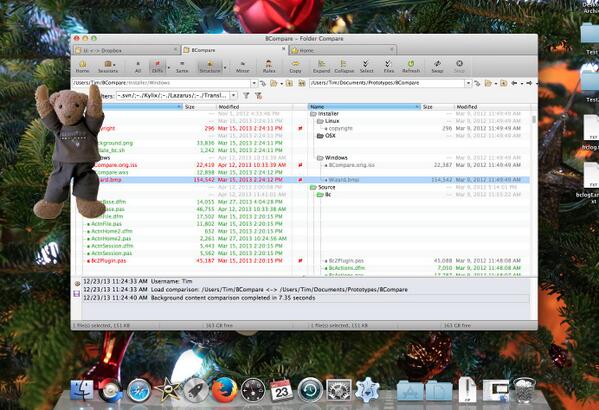The height and width of the screenshot is (410, 599).
Task: Click the green Refresh toolbar icon
Action: pyautogui.click(x=411, y=66)
